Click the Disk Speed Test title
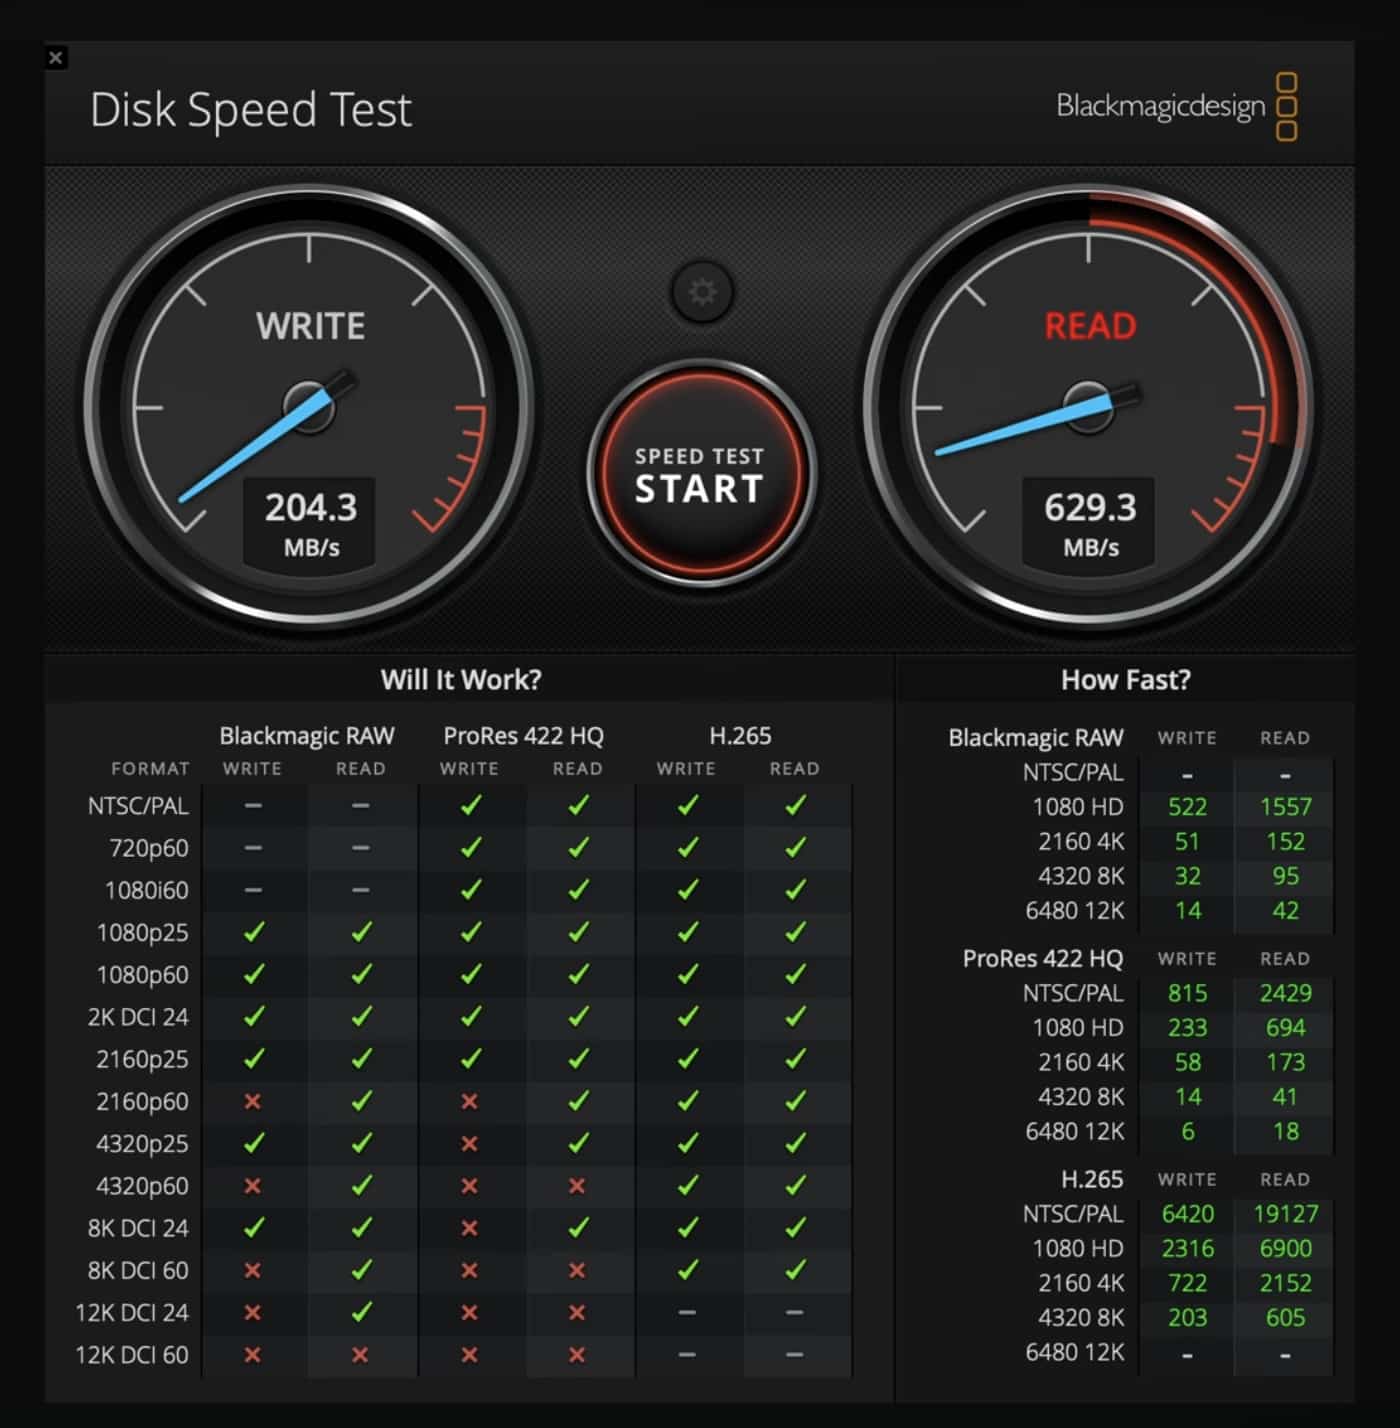 click(251, 110)
